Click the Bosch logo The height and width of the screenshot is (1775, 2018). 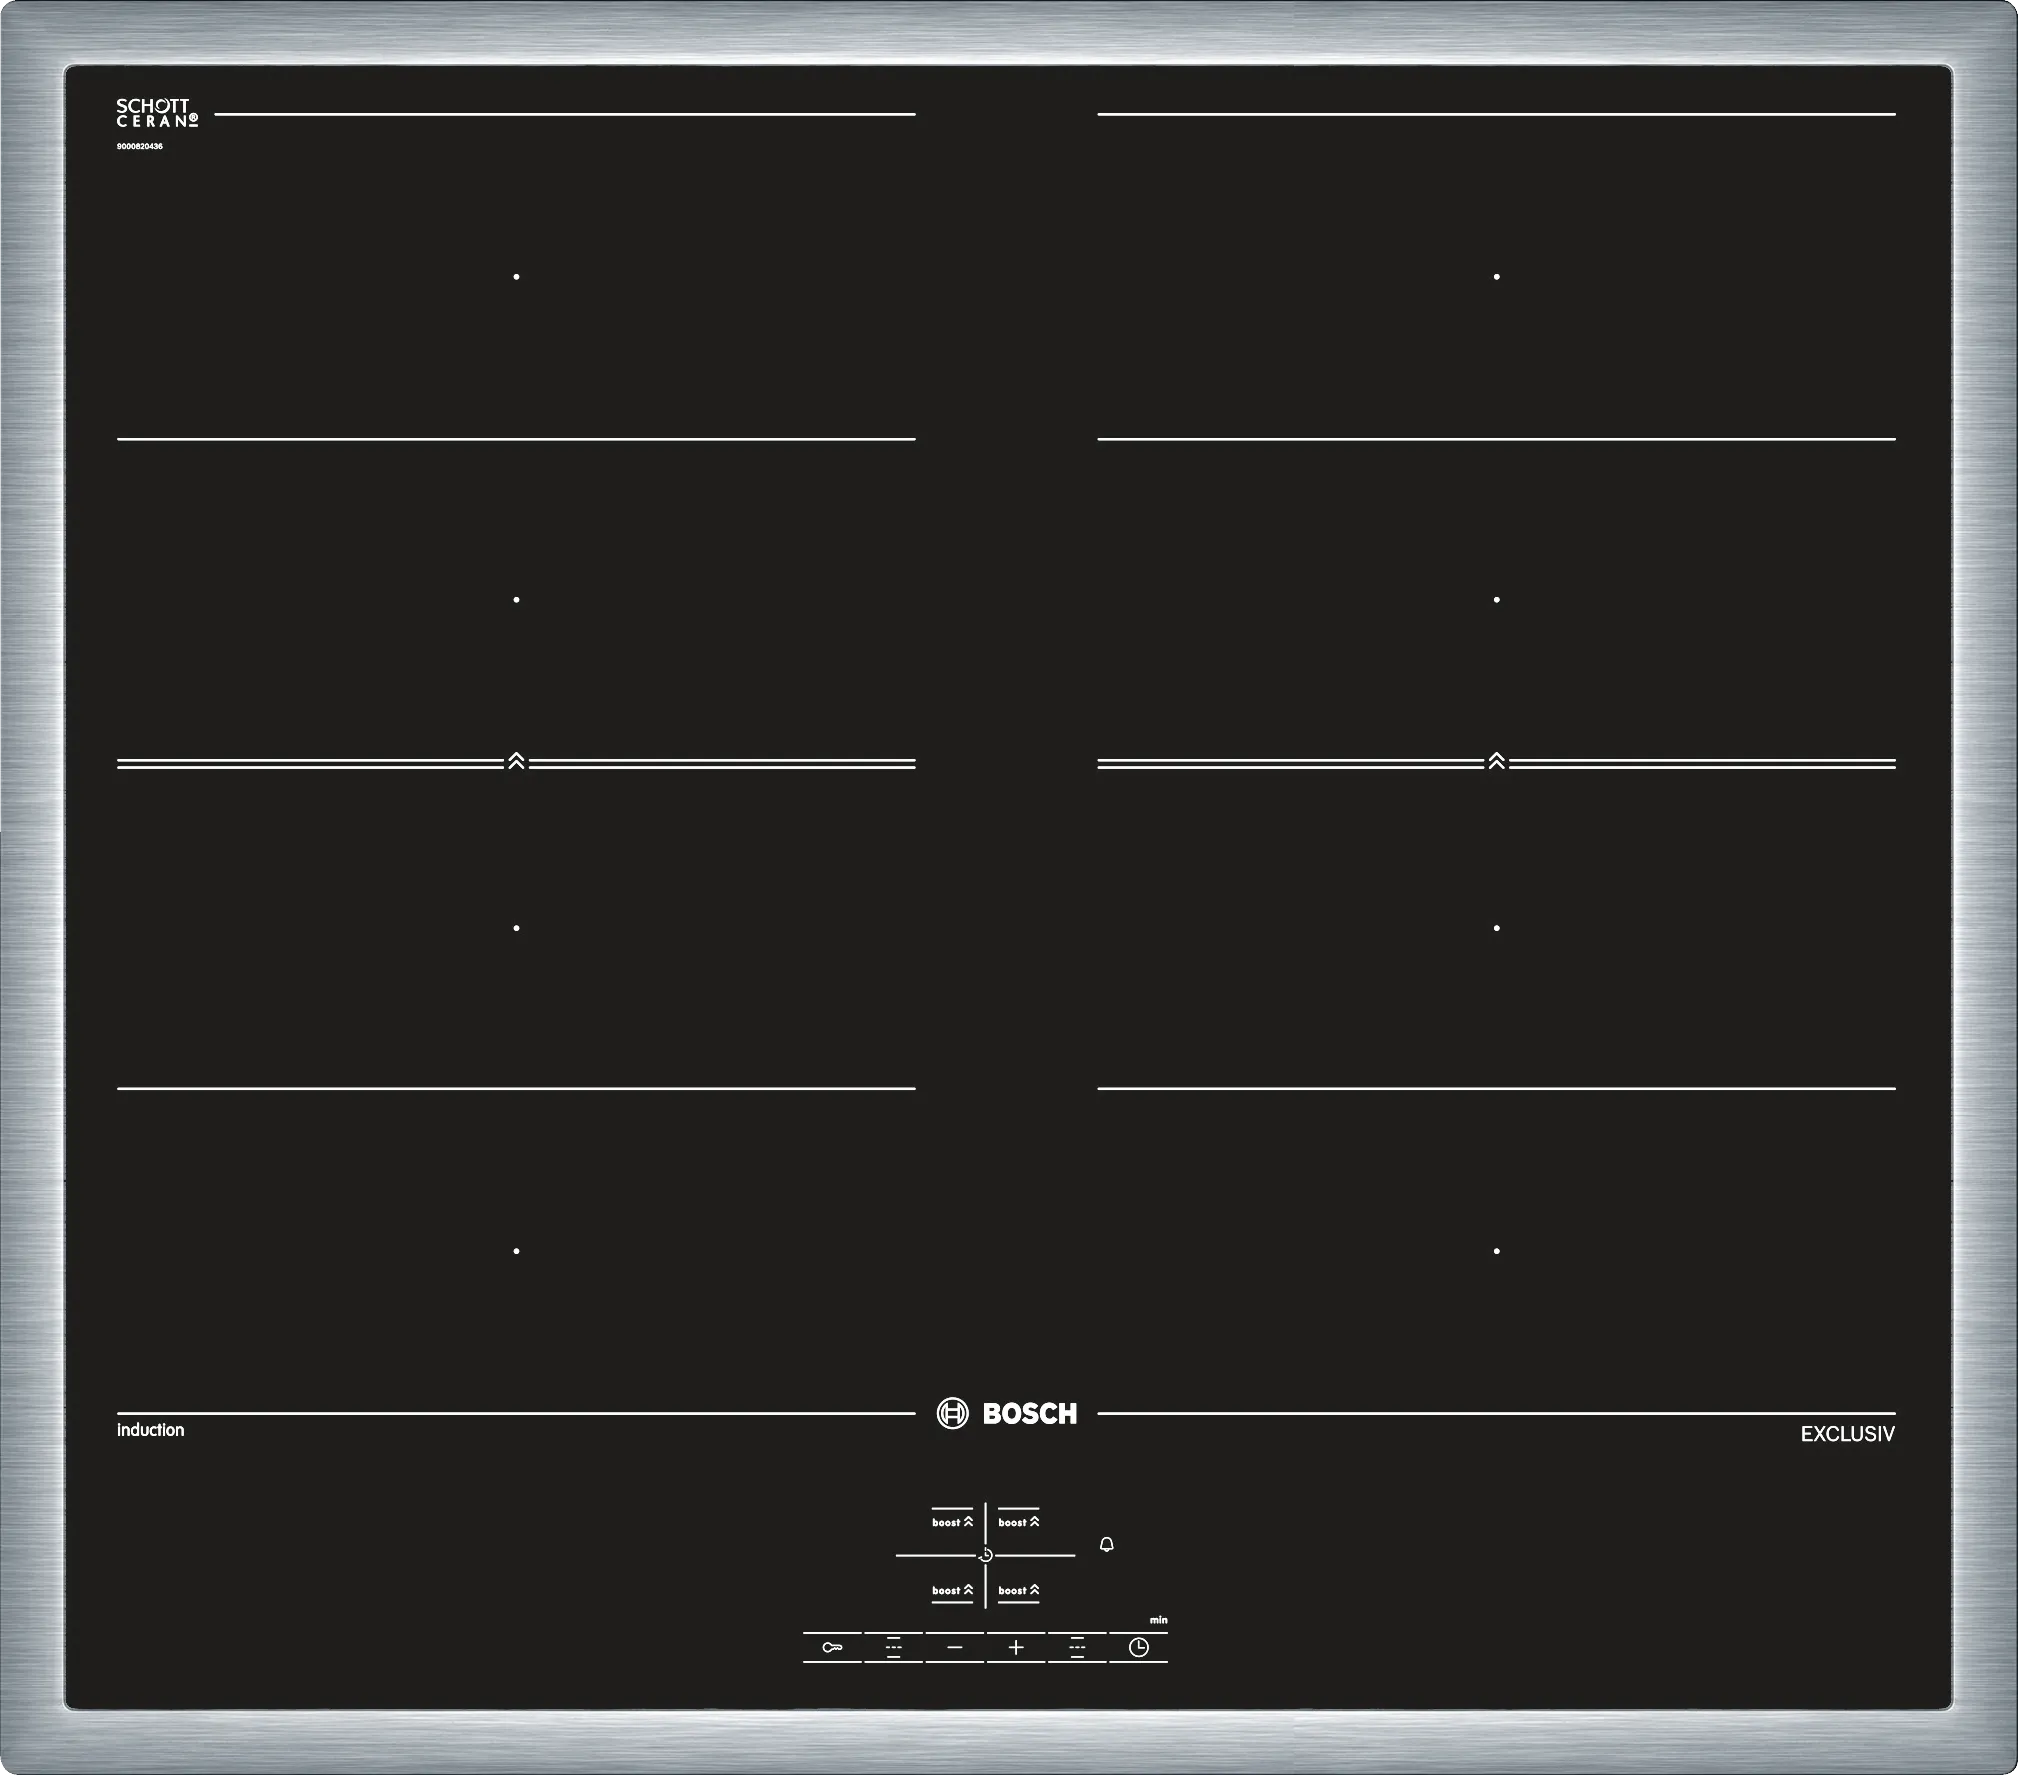click(1007, 1413)
